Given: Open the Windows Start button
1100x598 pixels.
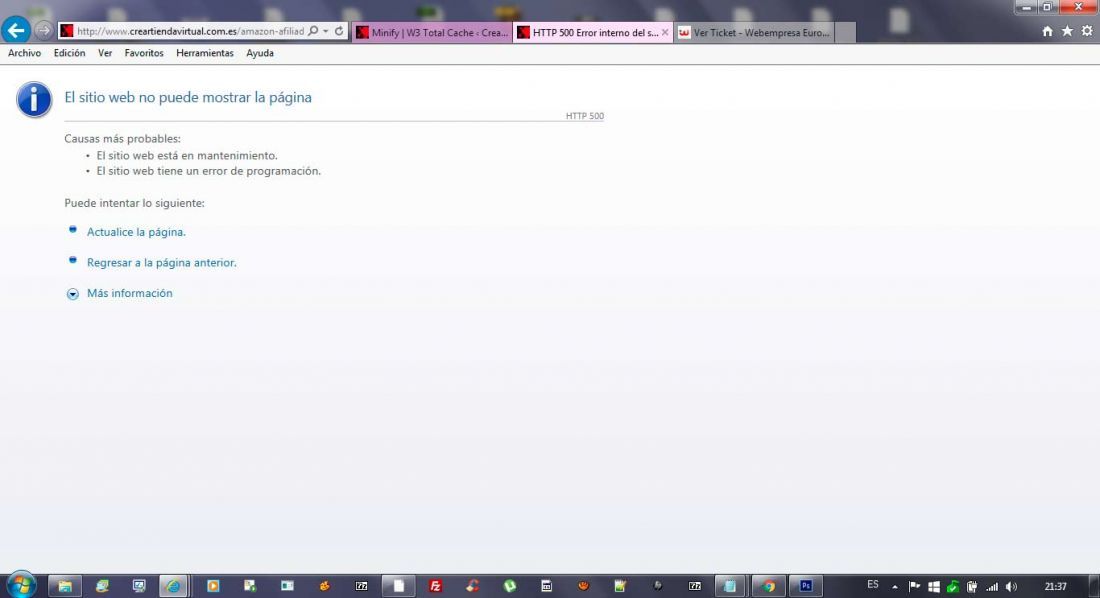Looking at the screenshot, I should [20, 585].
